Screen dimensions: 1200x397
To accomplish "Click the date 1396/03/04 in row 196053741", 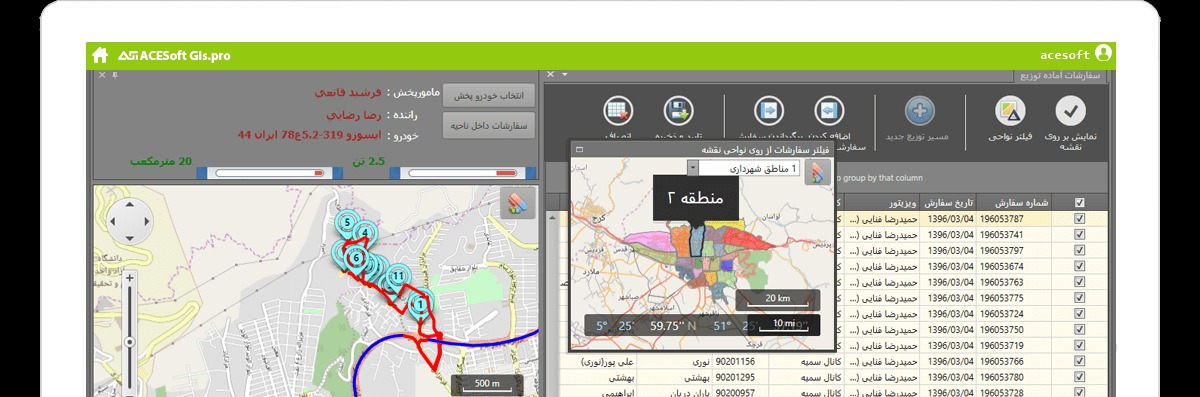I will point(949,234).
